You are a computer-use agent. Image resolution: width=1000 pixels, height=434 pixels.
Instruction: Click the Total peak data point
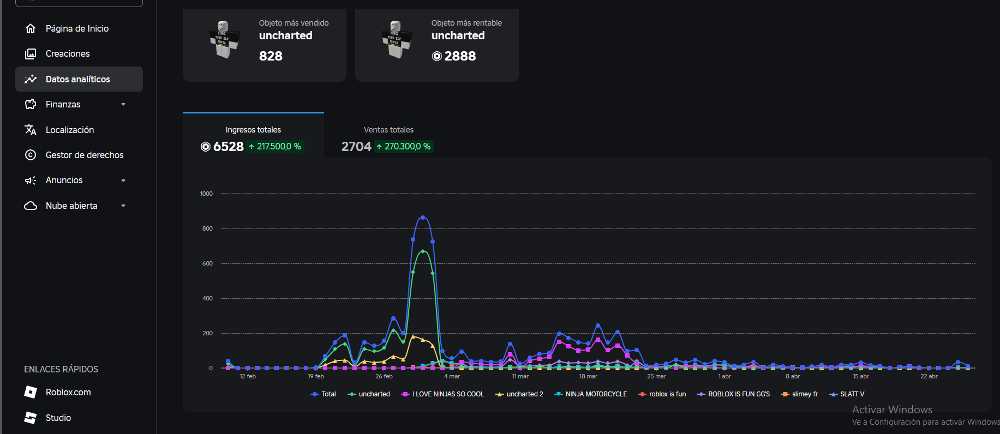click(x=422, y=217)
